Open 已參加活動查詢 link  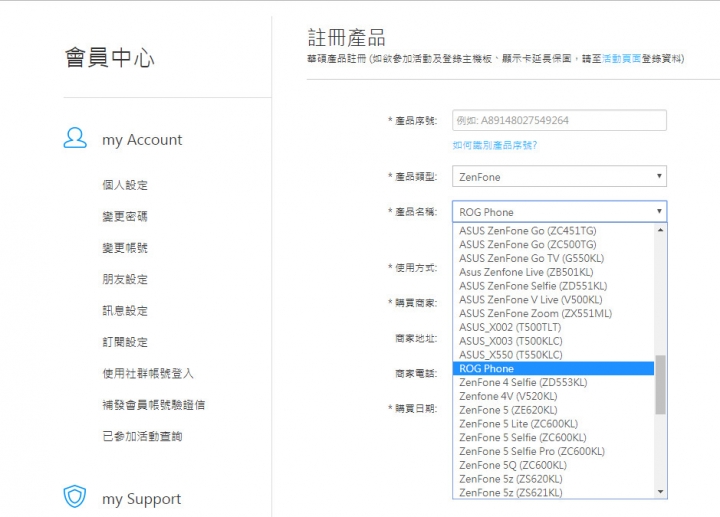(142, 436)
